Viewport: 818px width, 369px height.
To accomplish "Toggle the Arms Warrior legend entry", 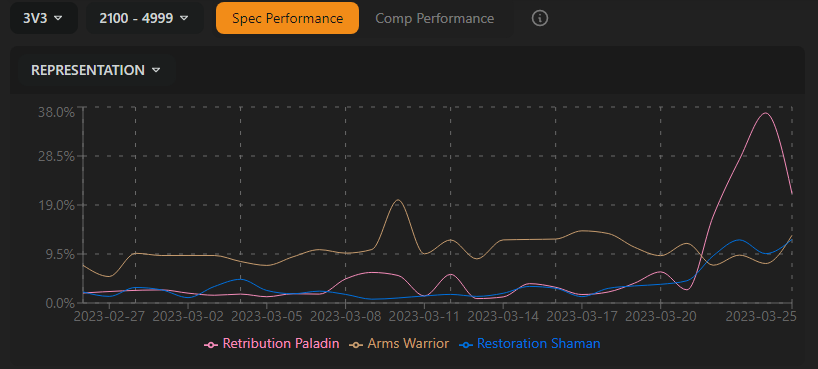I will (400, 343).
